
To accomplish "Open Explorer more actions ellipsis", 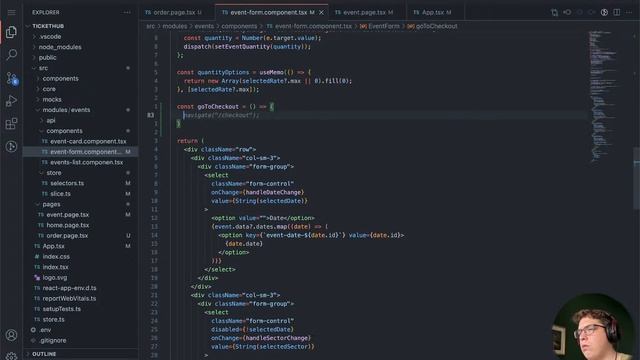I will pos(127,12).
